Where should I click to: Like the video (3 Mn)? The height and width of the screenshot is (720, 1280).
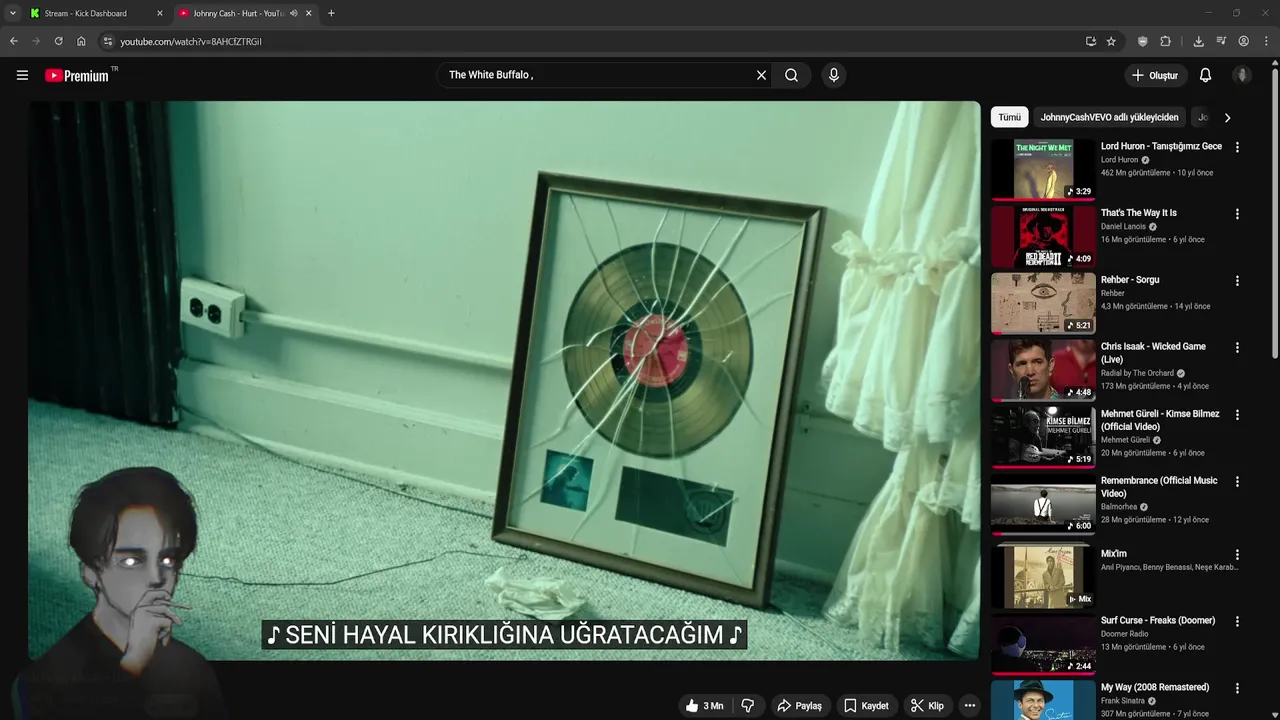(x=704, y=706)
